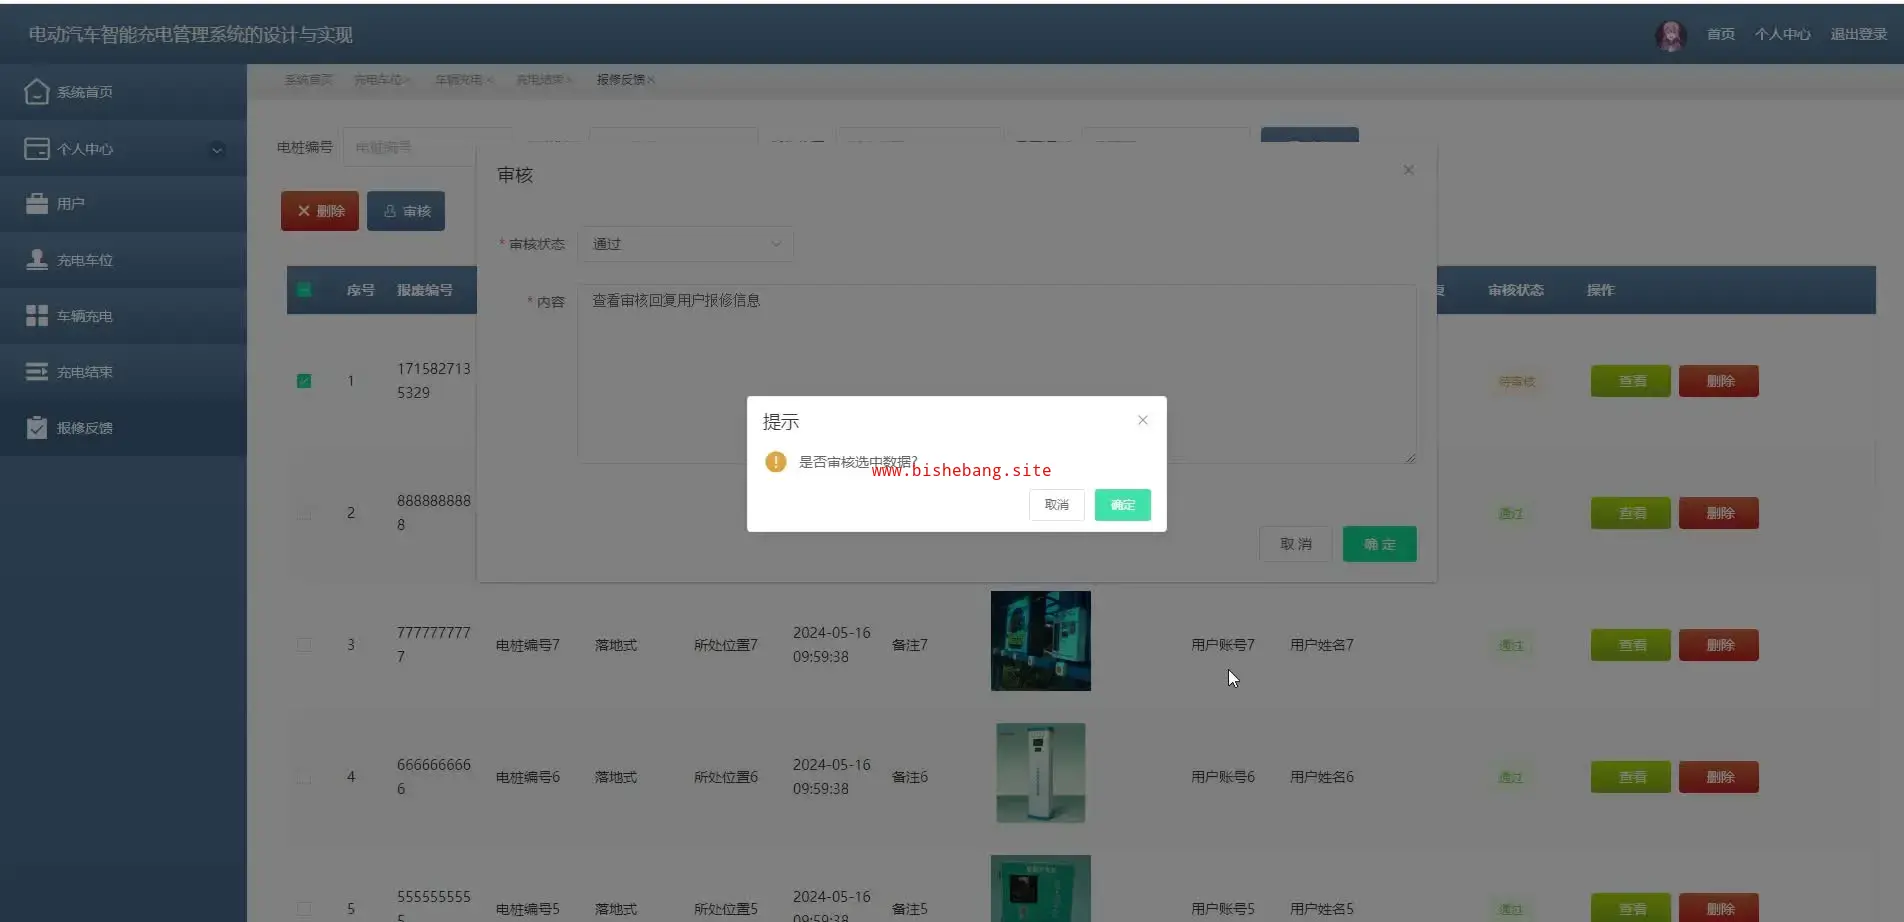The width and height of the screenshot is (1904, 922).
Task: Close the 充电车位 tab using its X
Action: [x=407, y=80]
